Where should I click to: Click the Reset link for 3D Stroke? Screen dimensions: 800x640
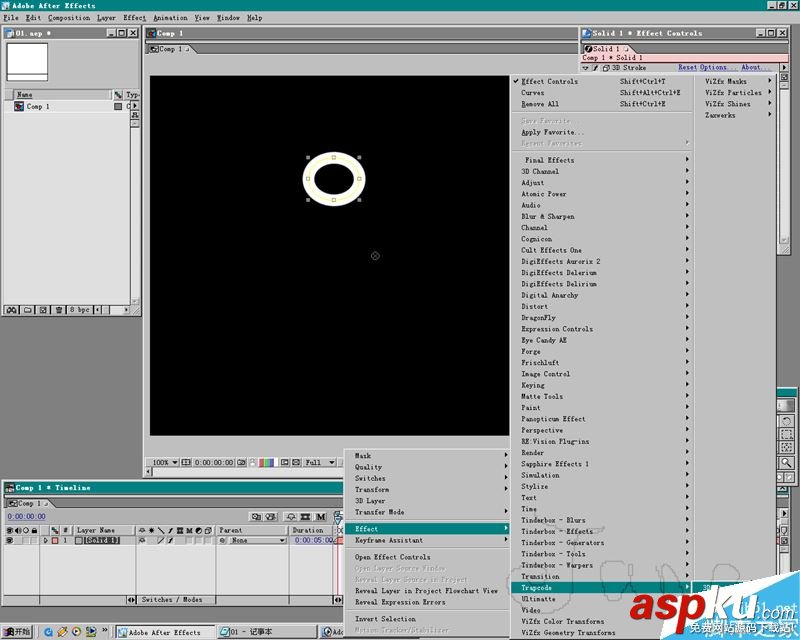pyautogui.click(x=687, y=67)
